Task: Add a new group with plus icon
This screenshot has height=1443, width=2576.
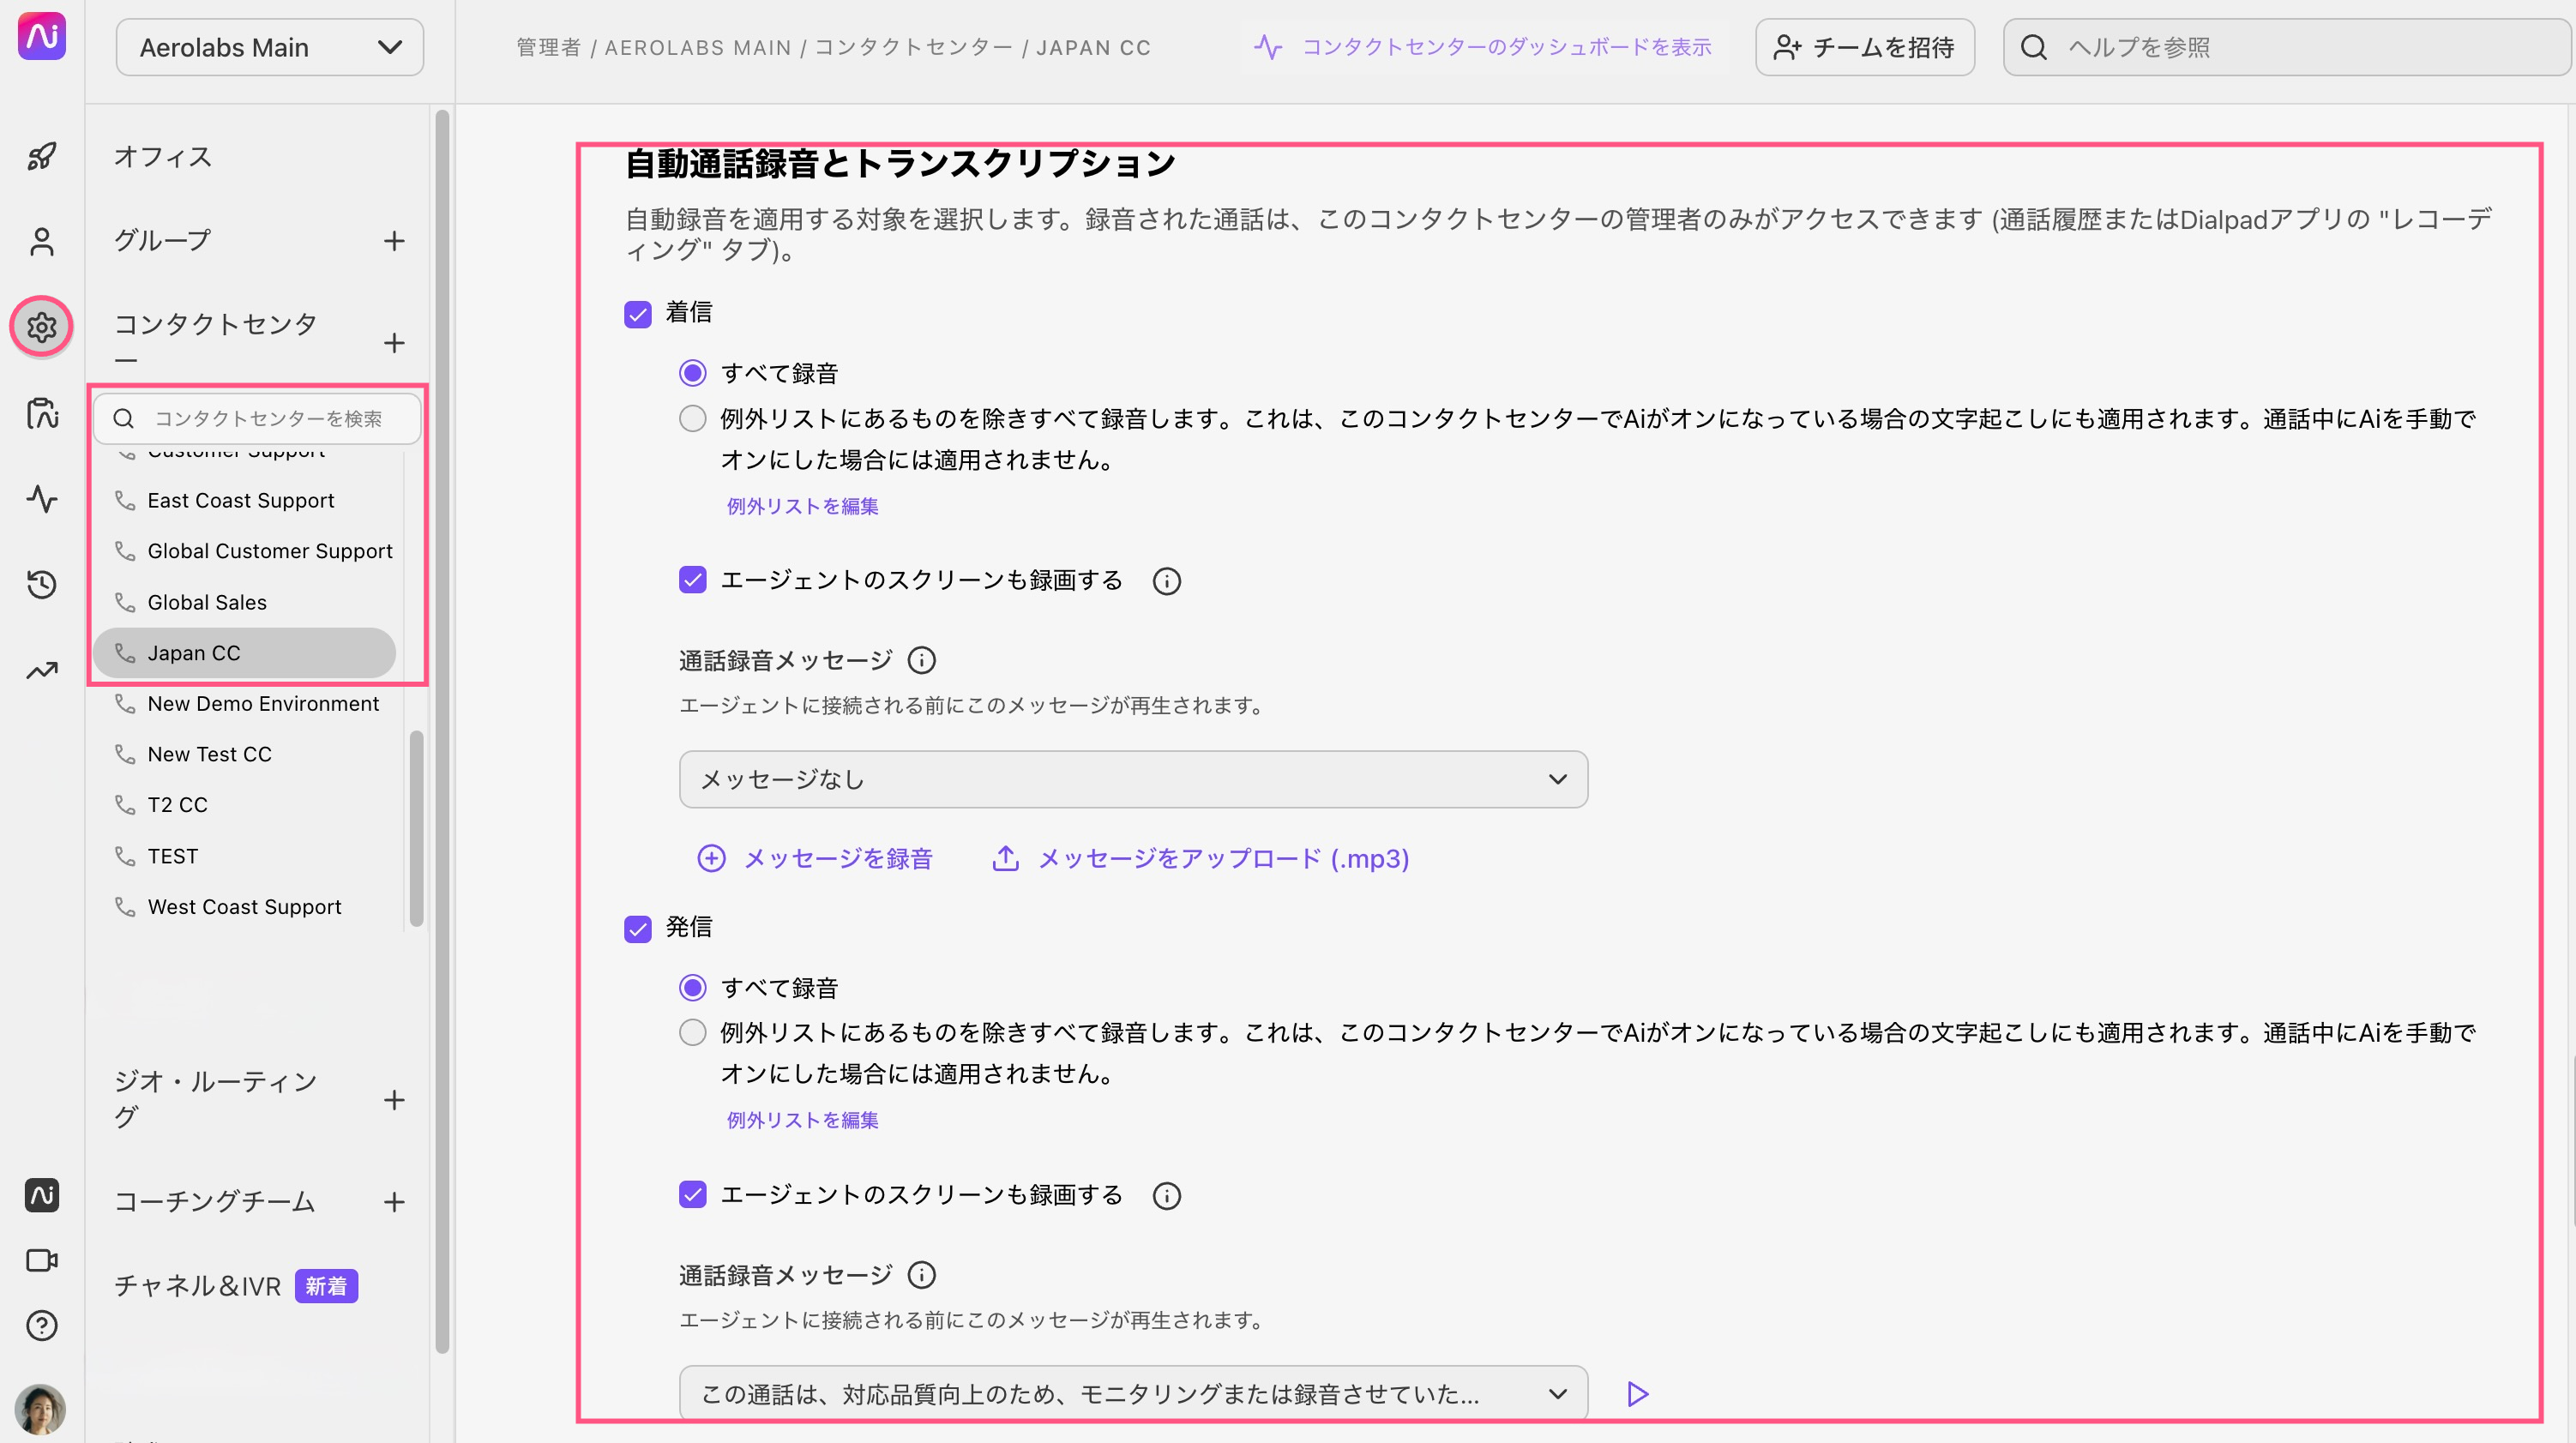Action: click(394, 241)
